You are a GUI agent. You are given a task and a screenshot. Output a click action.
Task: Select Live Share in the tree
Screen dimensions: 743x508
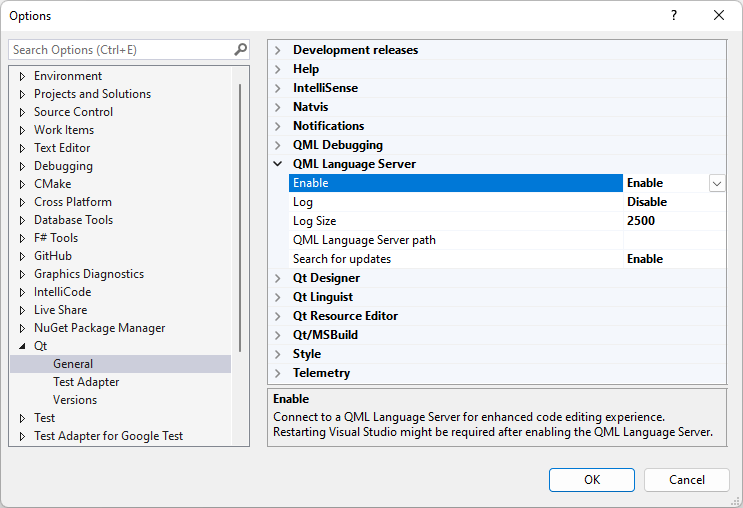(61, 310)
